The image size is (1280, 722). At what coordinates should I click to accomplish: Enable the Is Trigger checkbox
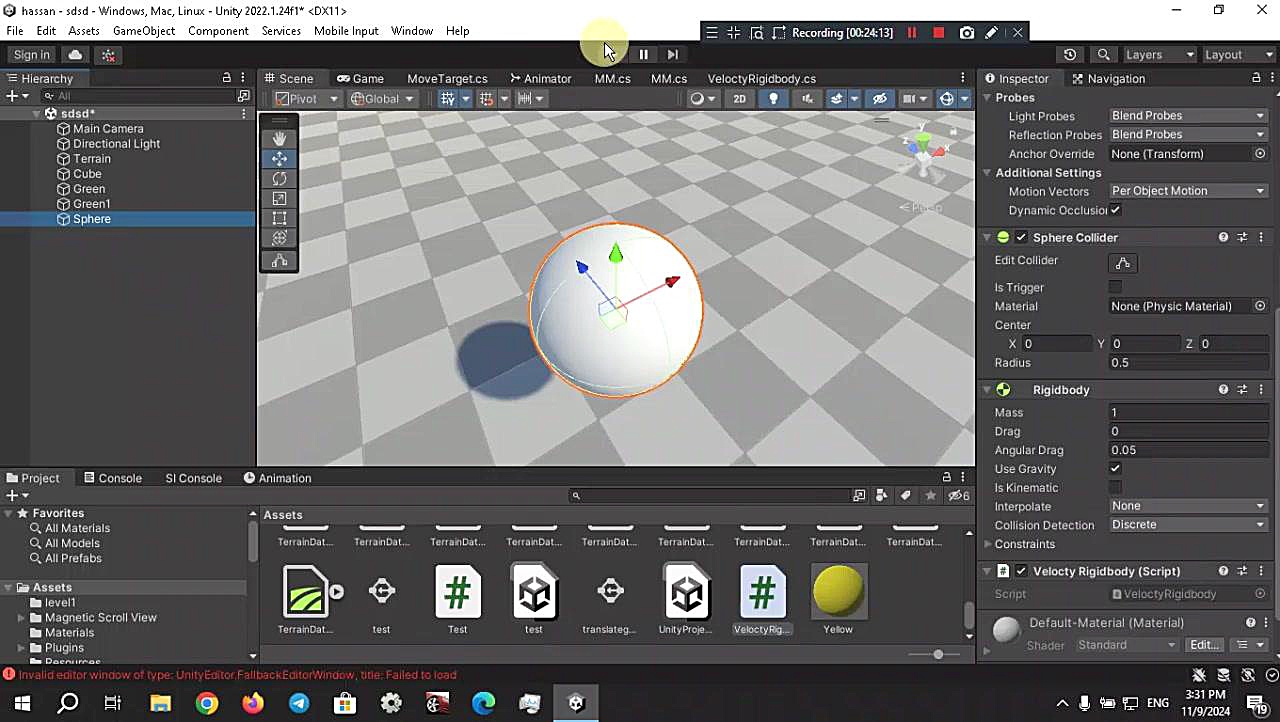[x=1115, y=288]
